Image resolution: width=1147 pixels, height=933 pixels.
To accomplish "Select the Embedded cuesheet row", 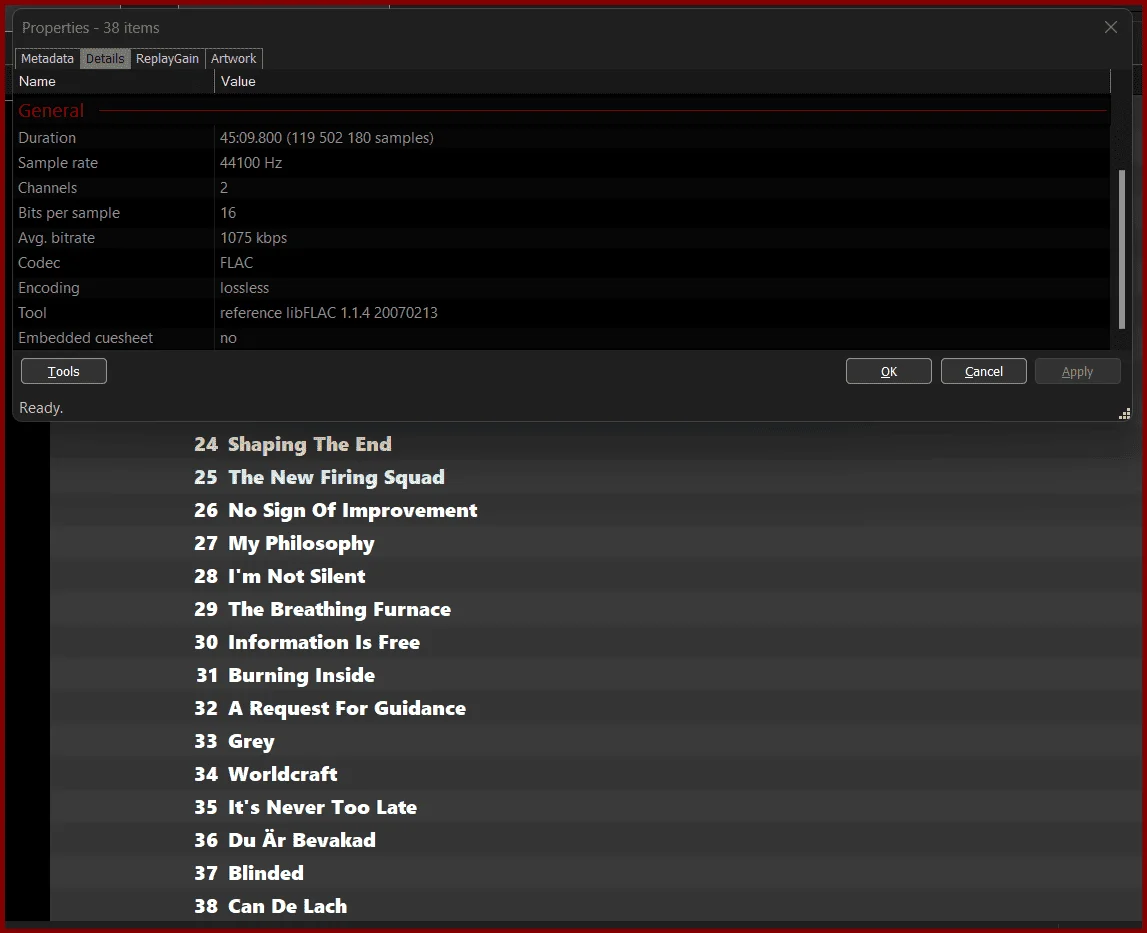I will [x=562, y=337].
